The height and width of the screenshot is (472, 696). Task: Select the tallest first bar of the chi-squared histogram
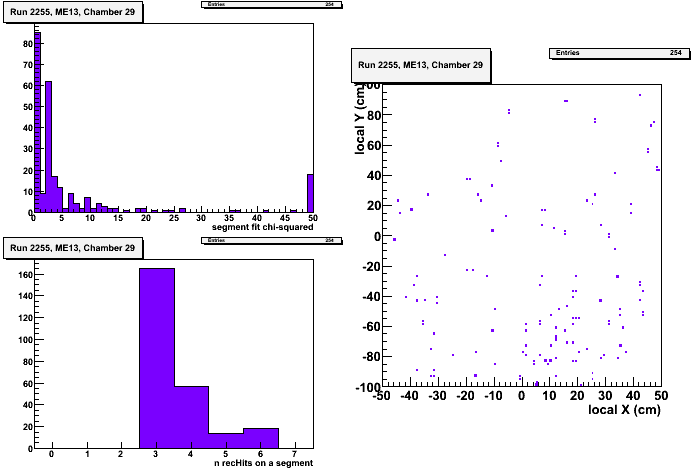pyautogui.click(x=38, y=122)
